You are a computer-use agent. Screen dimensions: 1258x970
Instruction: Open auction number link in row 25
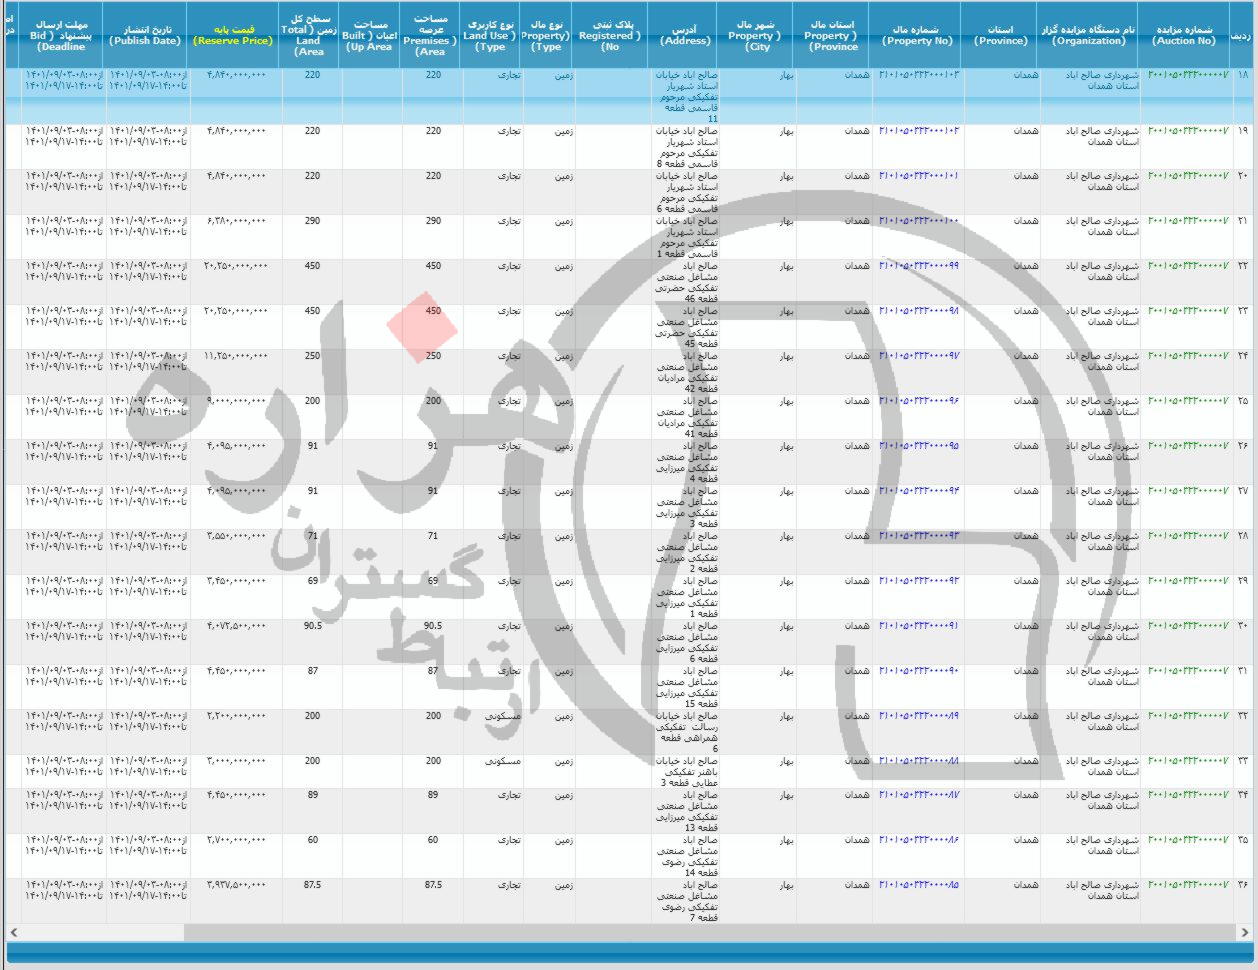point(1187,401)
